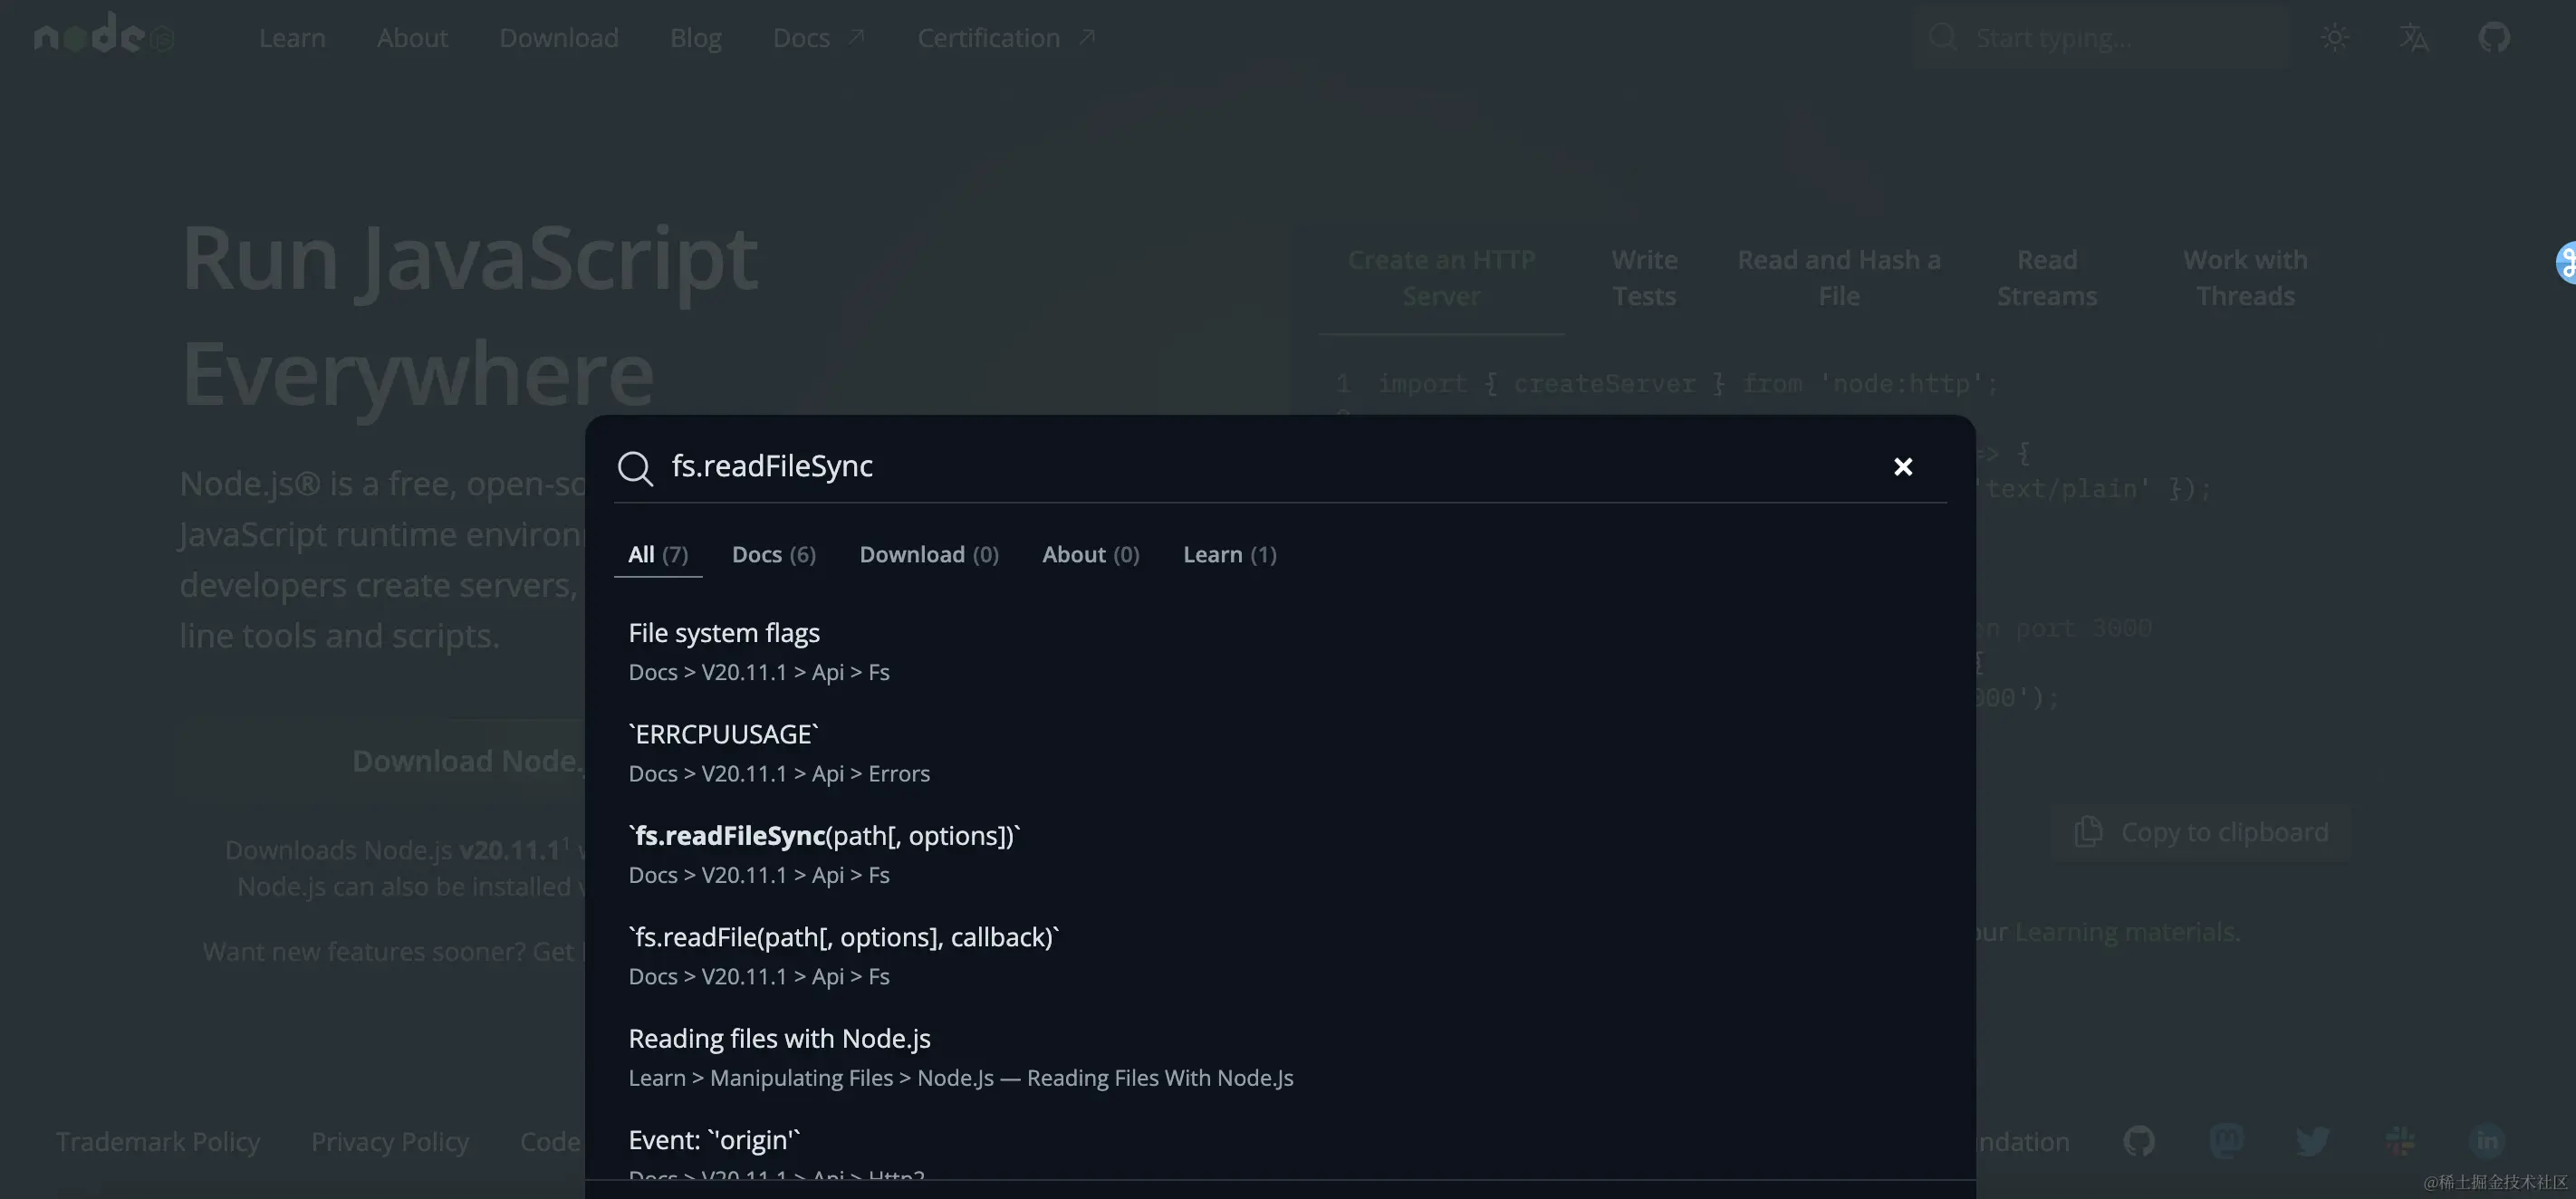This screenshot has height=1199, width=2576.
Task: Select the Work with Threads tab
Action: pyautogui.click(x=2245, y=278)
